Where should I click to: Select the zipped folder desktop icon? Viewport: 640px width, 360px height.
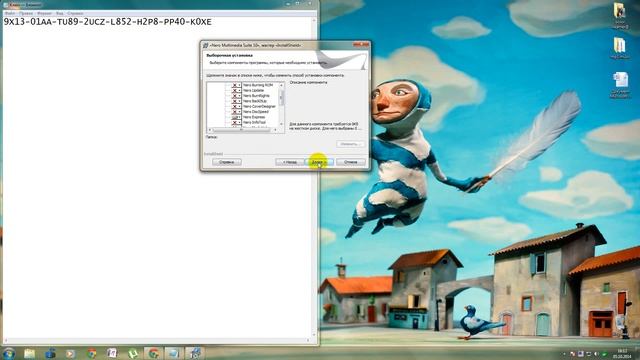pos(620,48)
